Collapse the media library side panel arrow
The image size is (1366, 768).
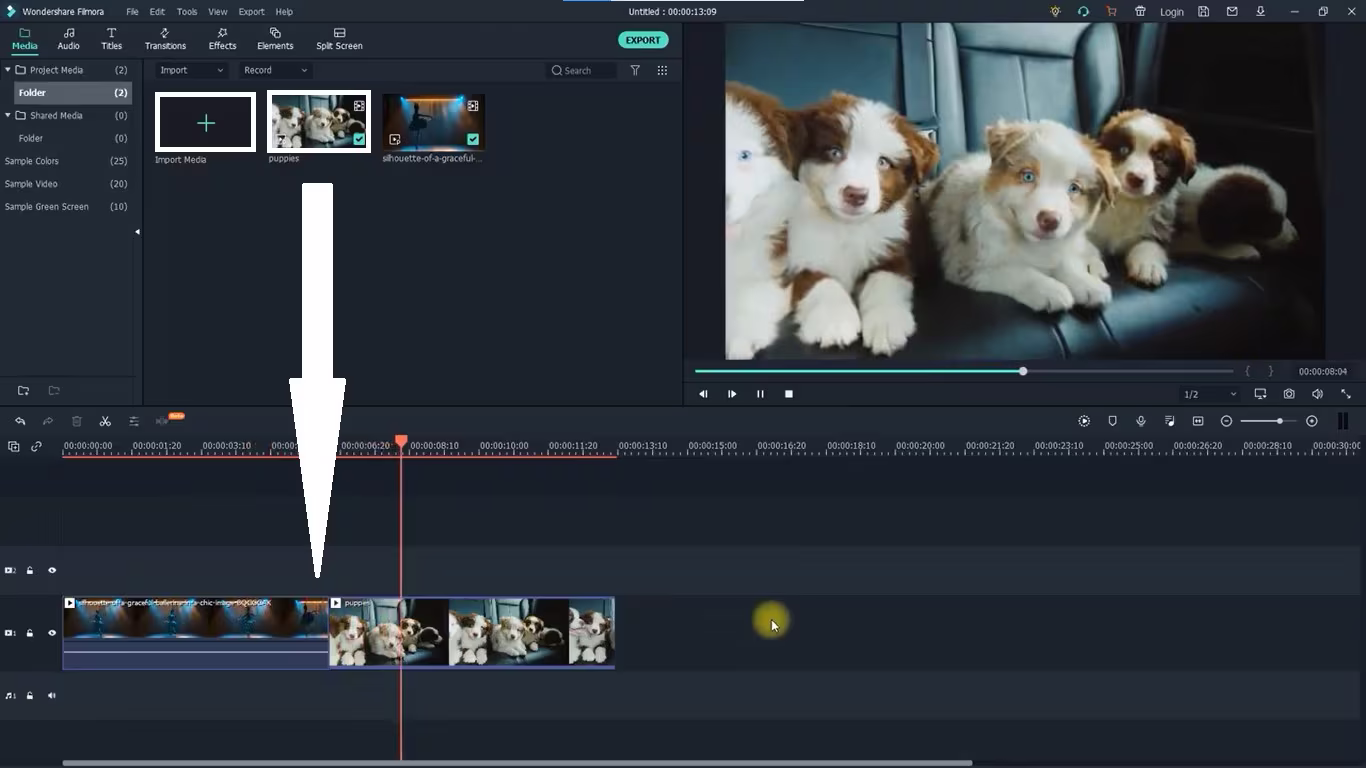click(x=137, y=232)
